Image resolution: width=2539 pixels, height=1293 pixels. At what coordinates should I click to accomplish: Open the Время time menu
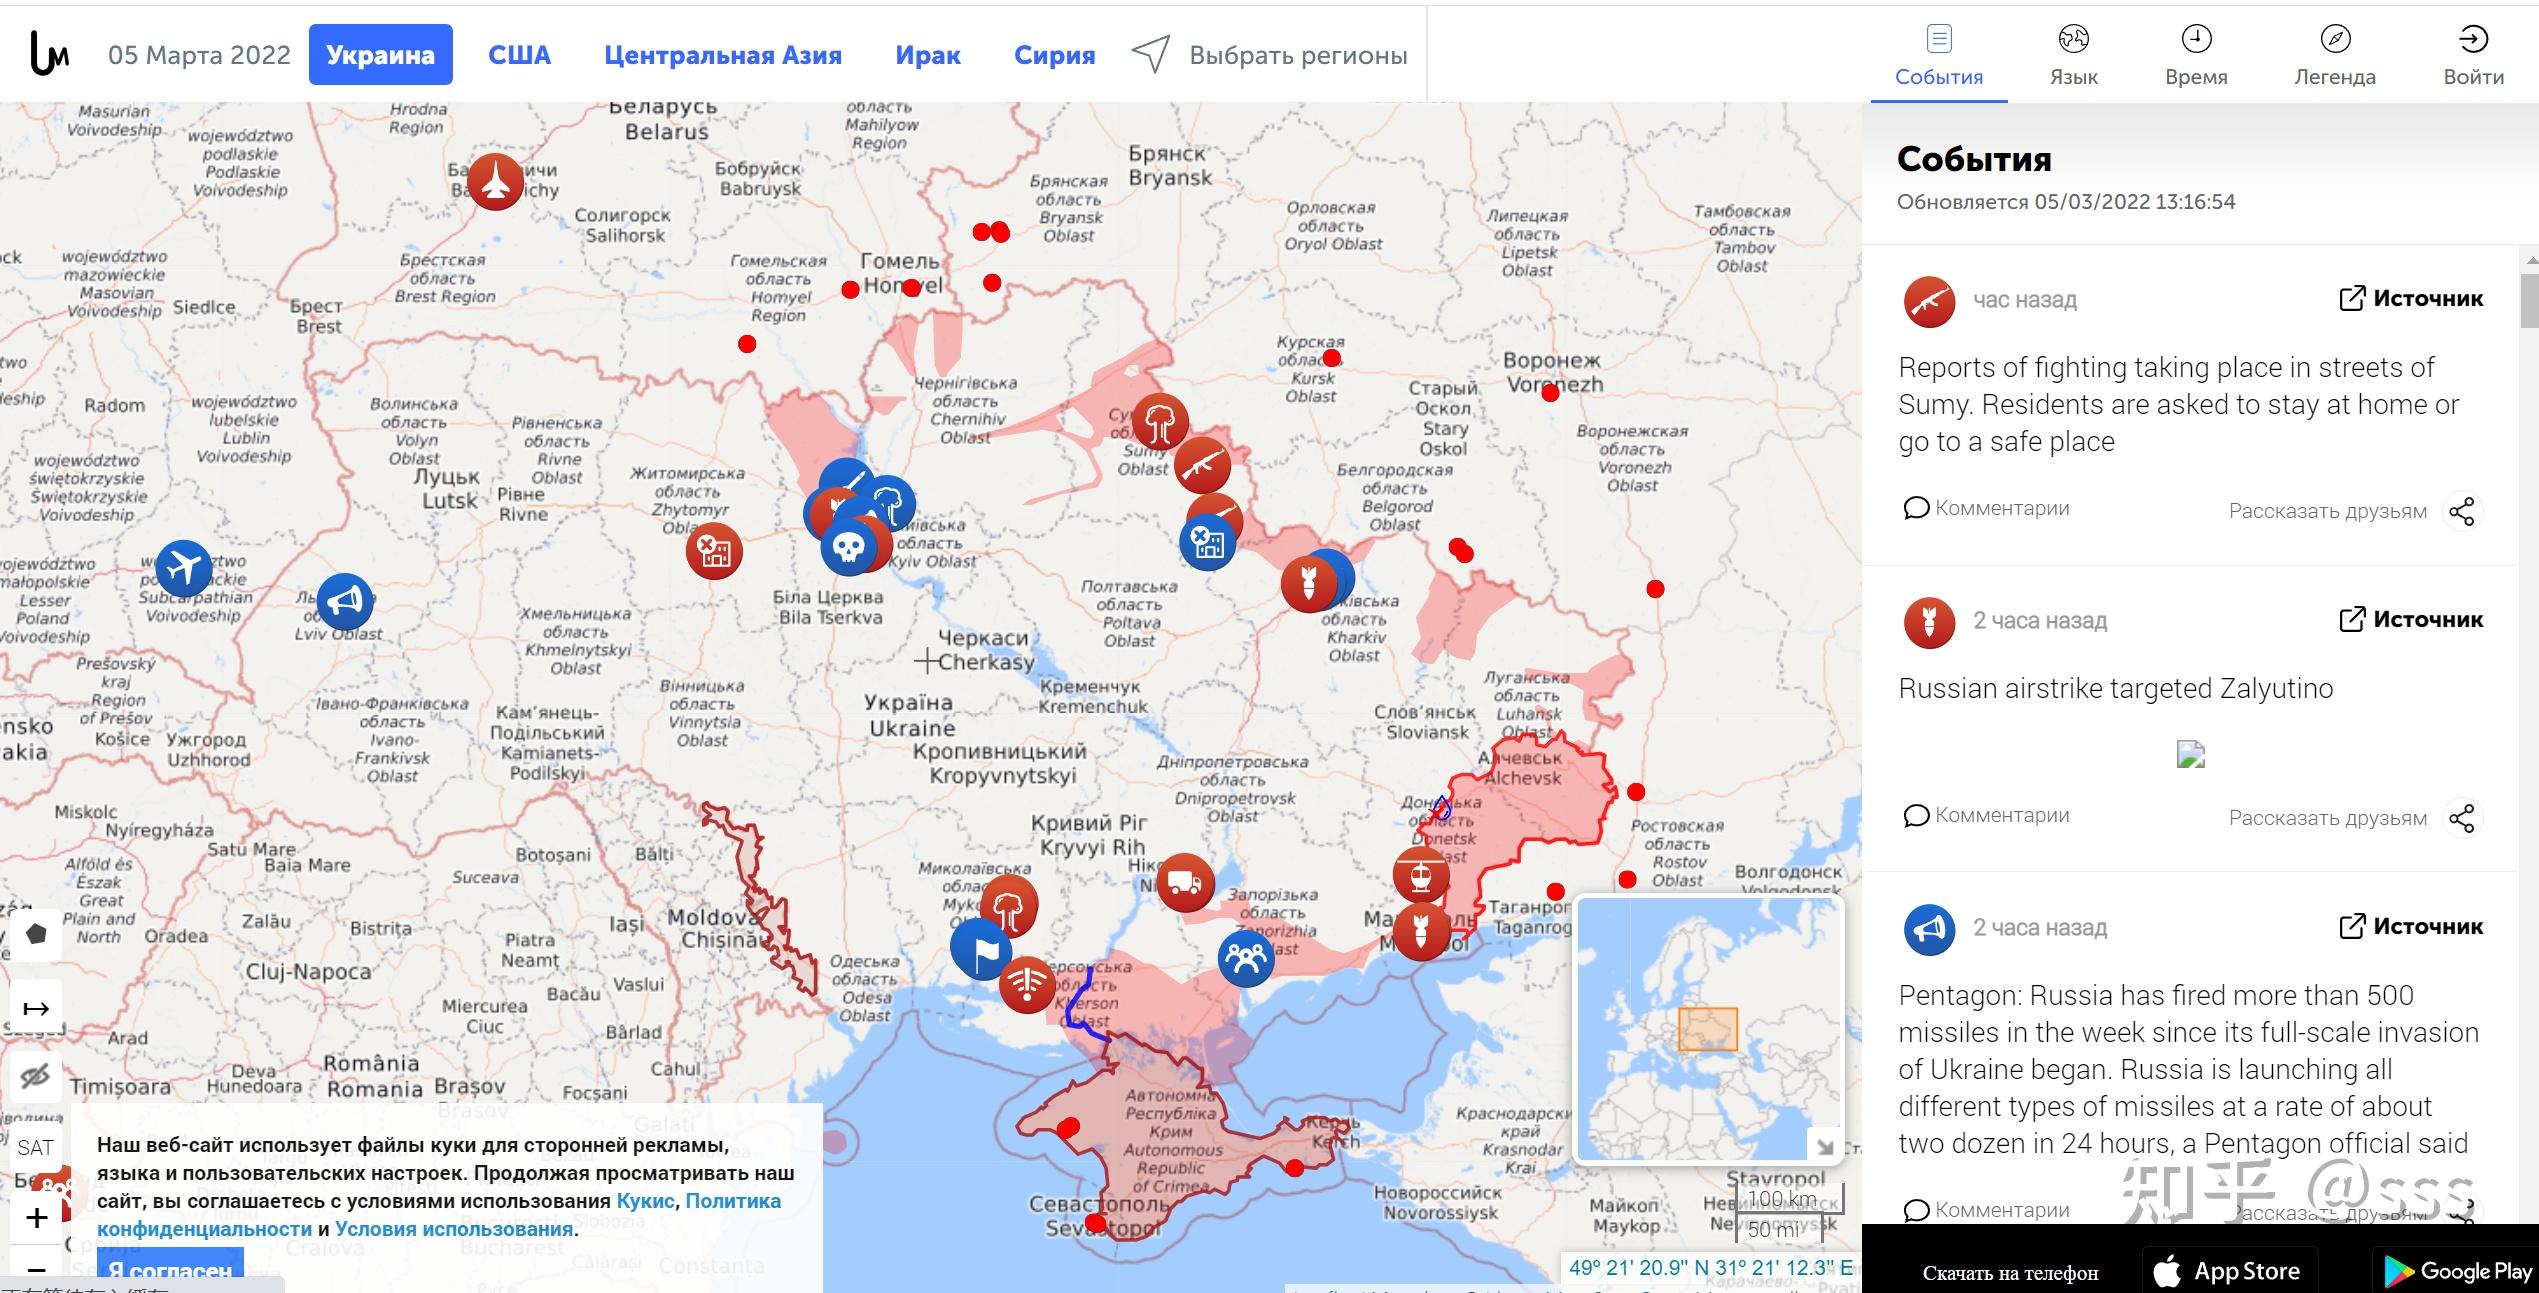pos(2196,56)
